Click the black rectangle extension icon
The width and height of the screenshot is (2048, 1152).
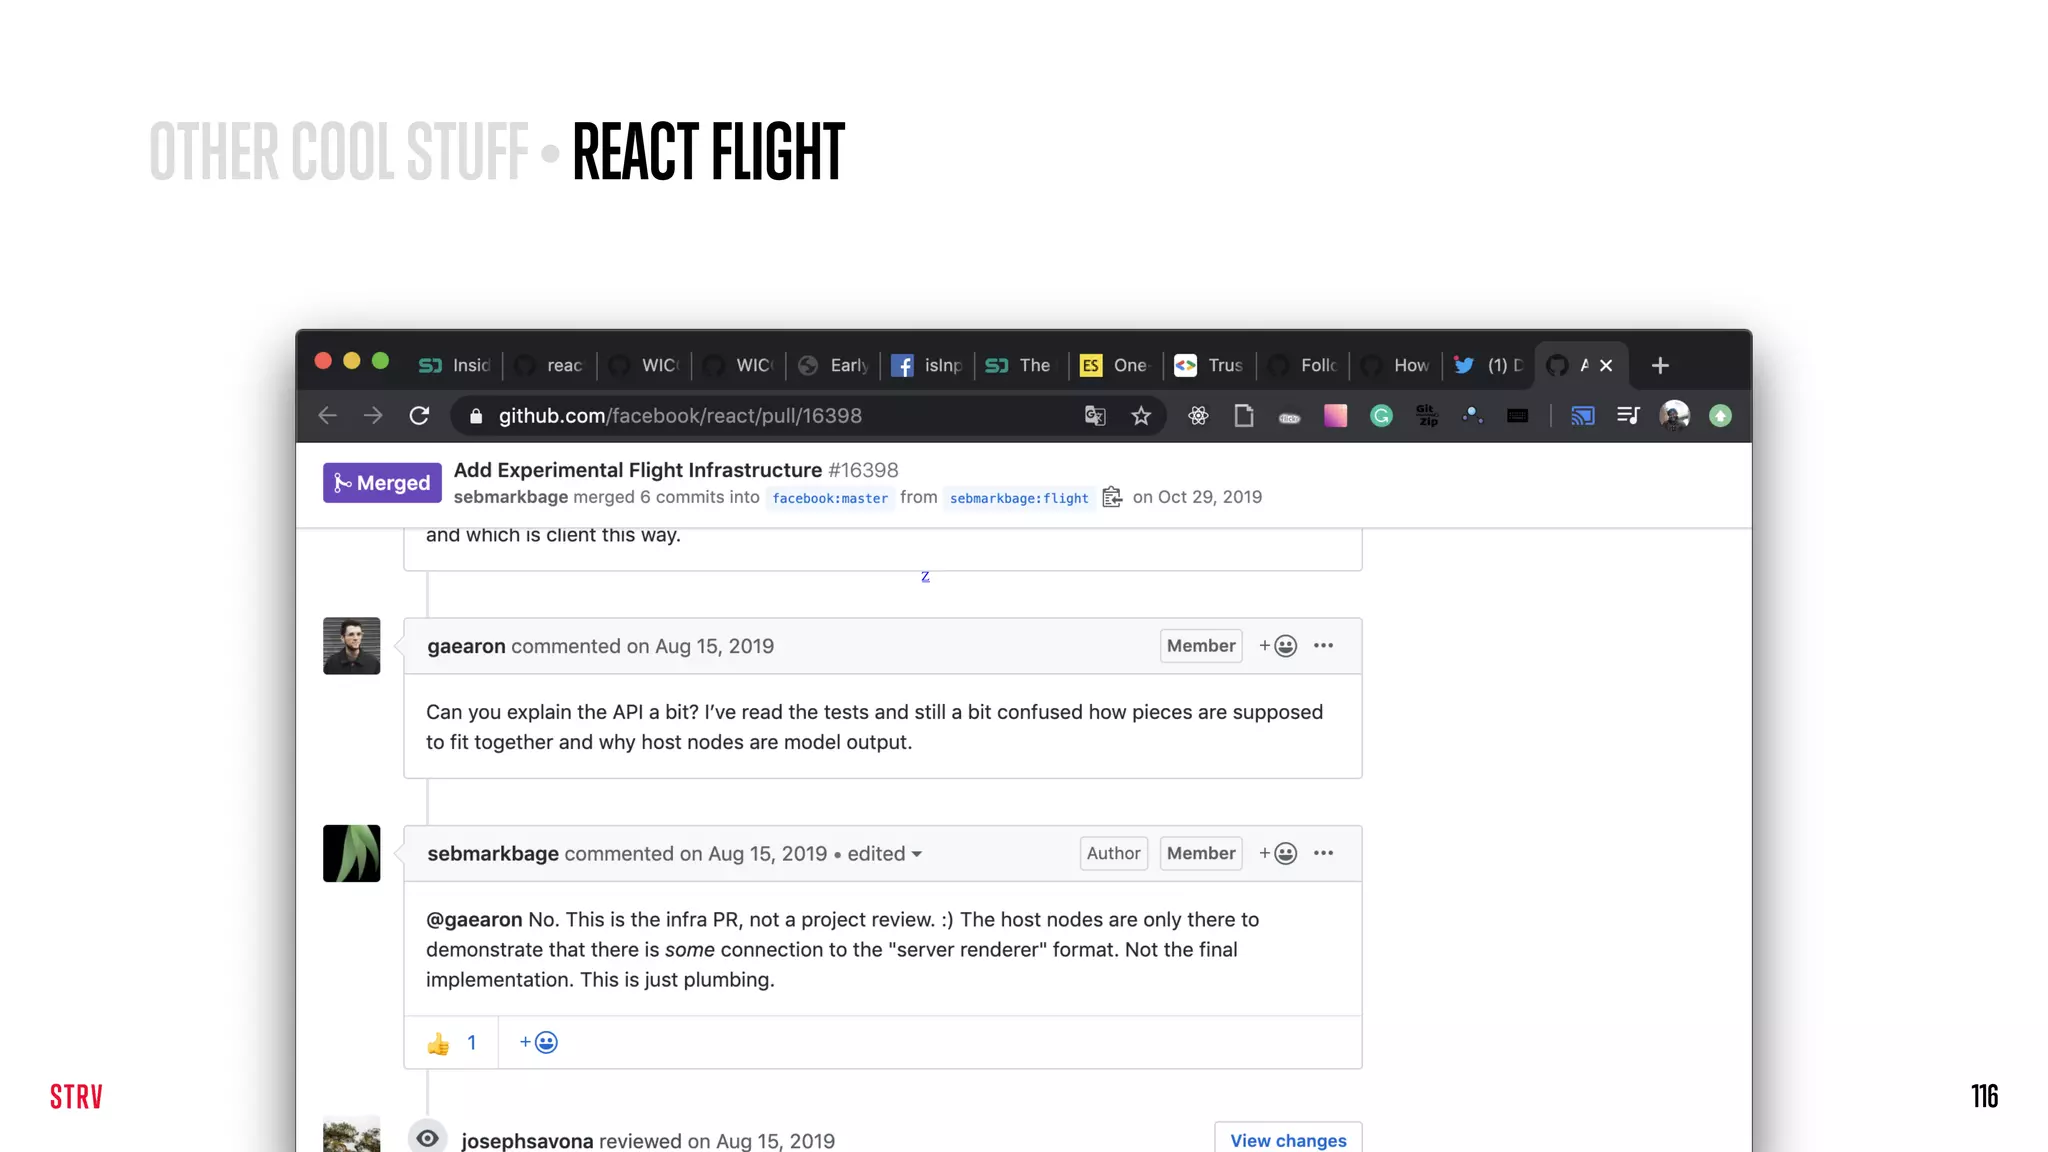[1518, 416]
